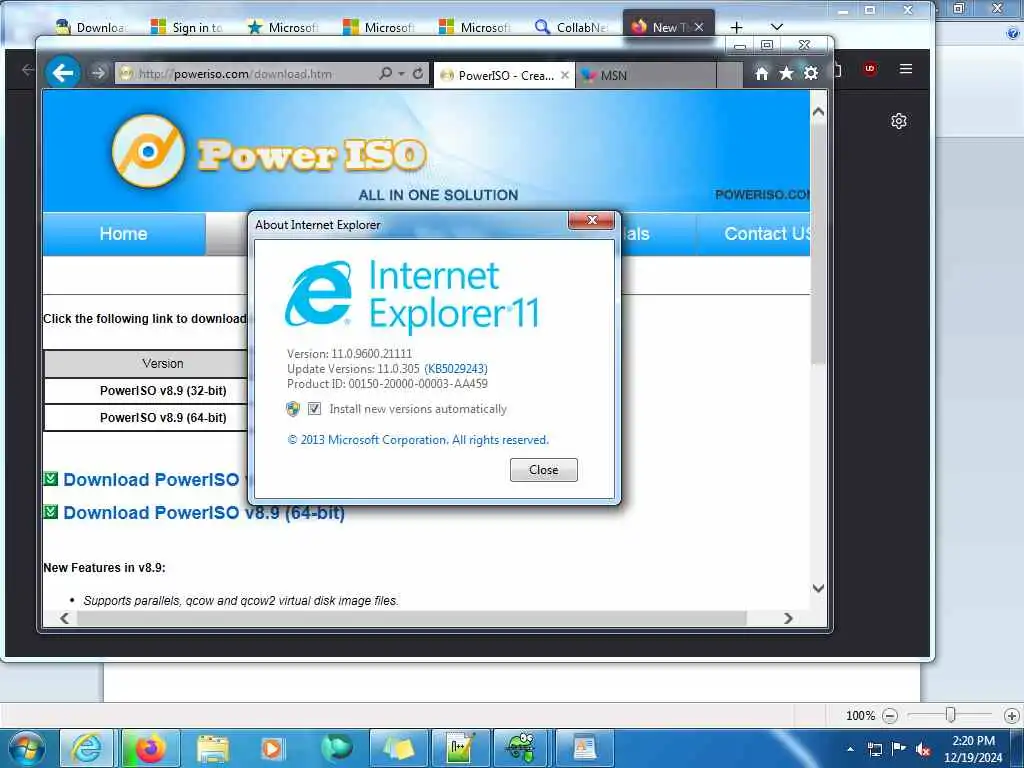Click Download PowerISO v8.9 (64-bit) link
1024x768 pixels.
(x=204, y=513)
